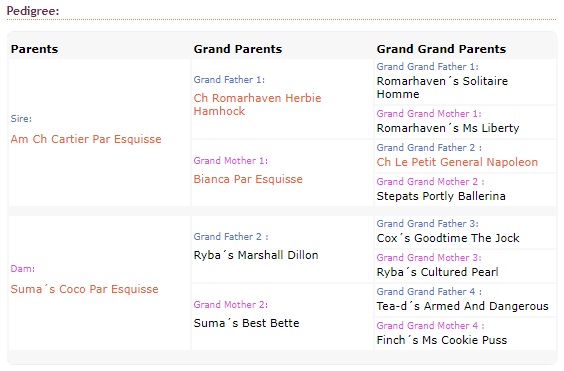Click the Parents column header
This screenshot has height=371, width=564.
(x=34, y=49)
